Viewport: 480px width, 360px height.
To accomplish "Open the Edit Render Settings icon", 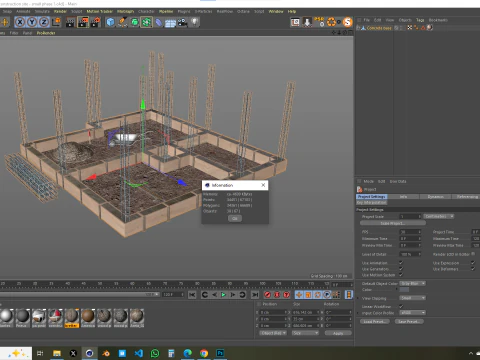I will [96, 22].
